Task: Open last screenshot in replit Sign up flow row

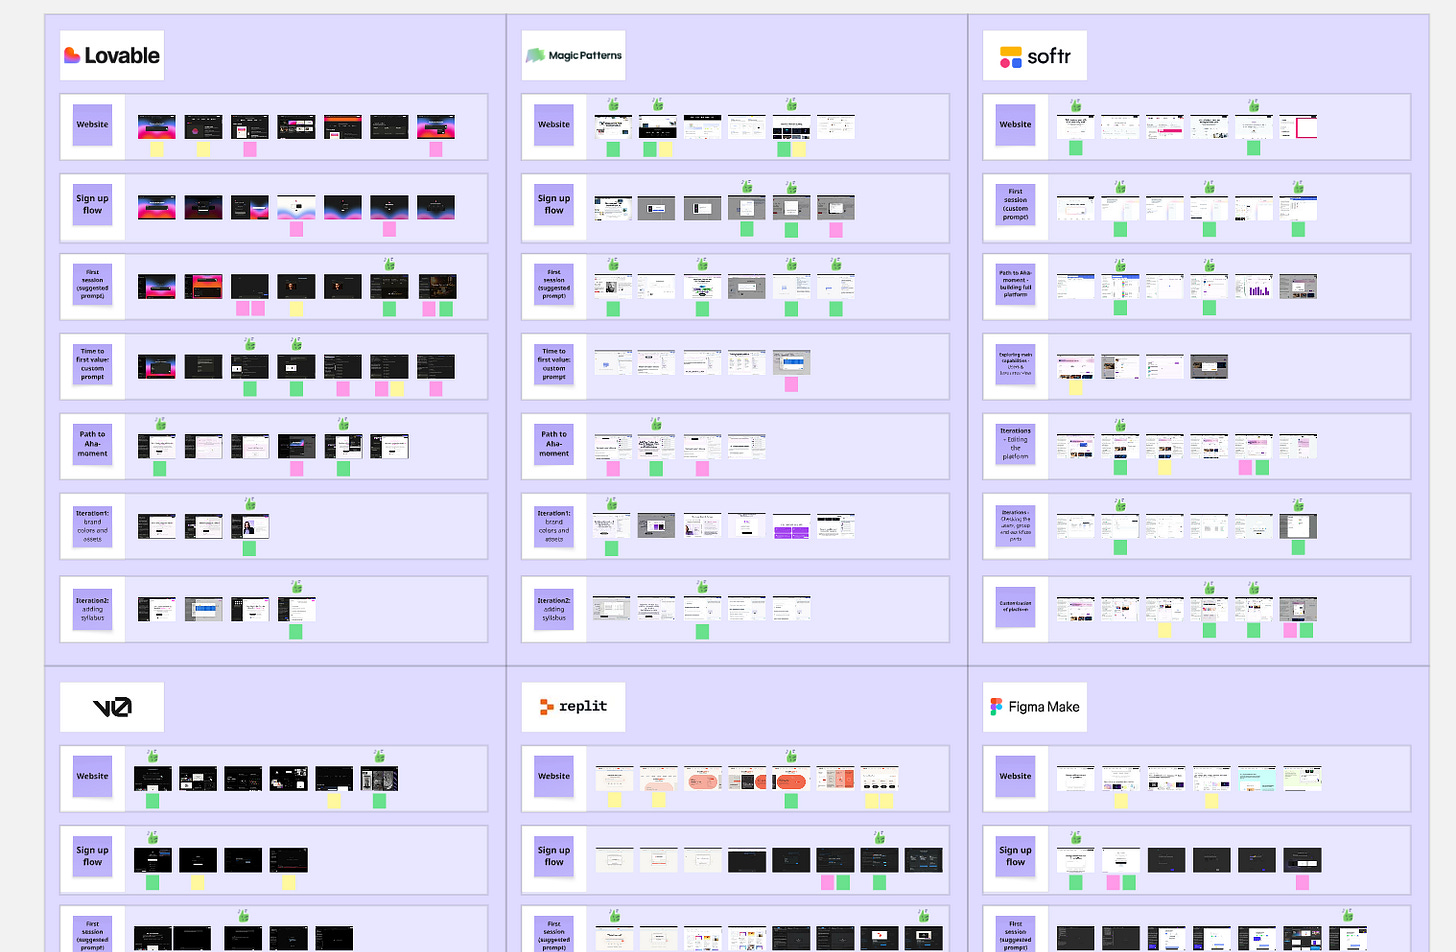Action: pos(923,860)
